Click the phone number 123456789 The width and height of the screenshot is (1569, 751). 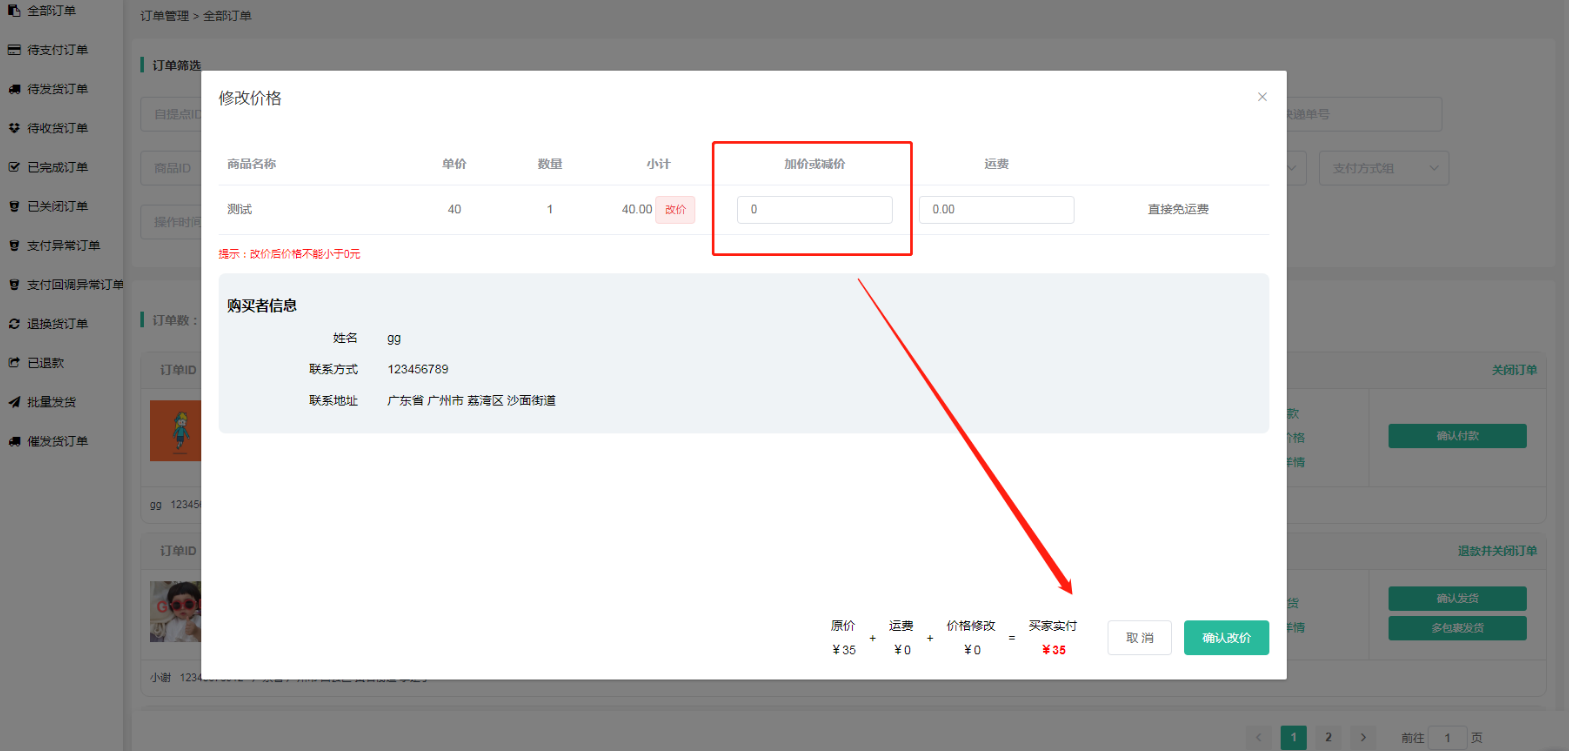pyautogui.click(x=418, y=369)
